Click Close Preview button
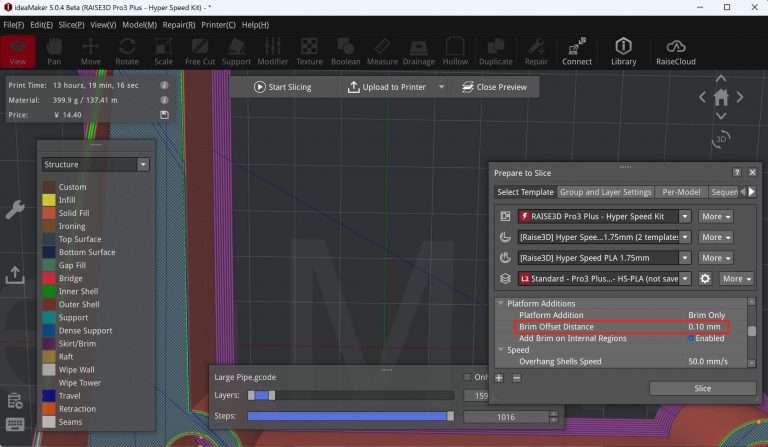This screenshot has width=768, height=447. pyautogui.click(x=495, y=87)
